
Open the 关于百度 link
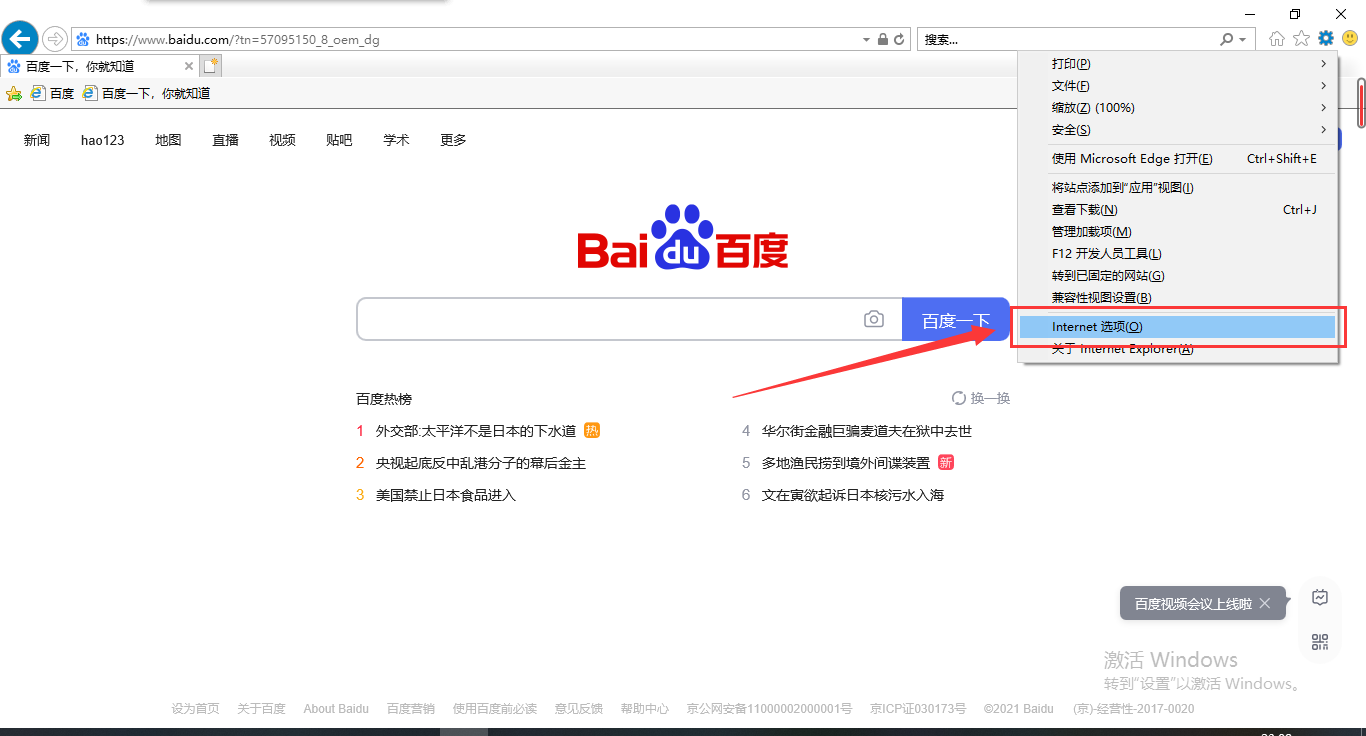coord(261,708)
